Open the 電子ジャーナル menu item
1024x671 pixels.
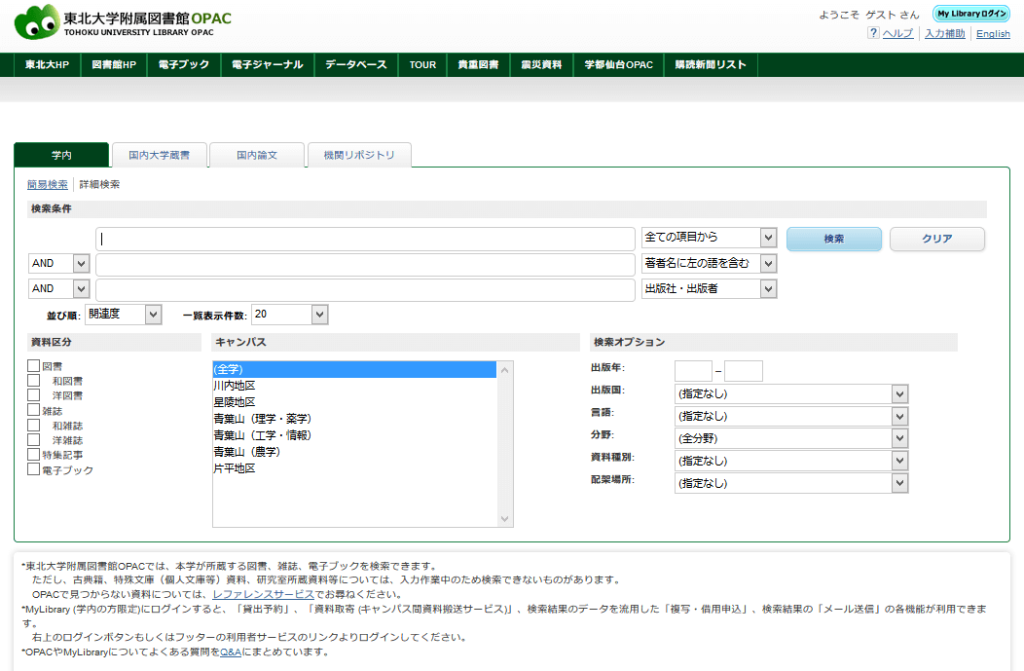(266, 65)
